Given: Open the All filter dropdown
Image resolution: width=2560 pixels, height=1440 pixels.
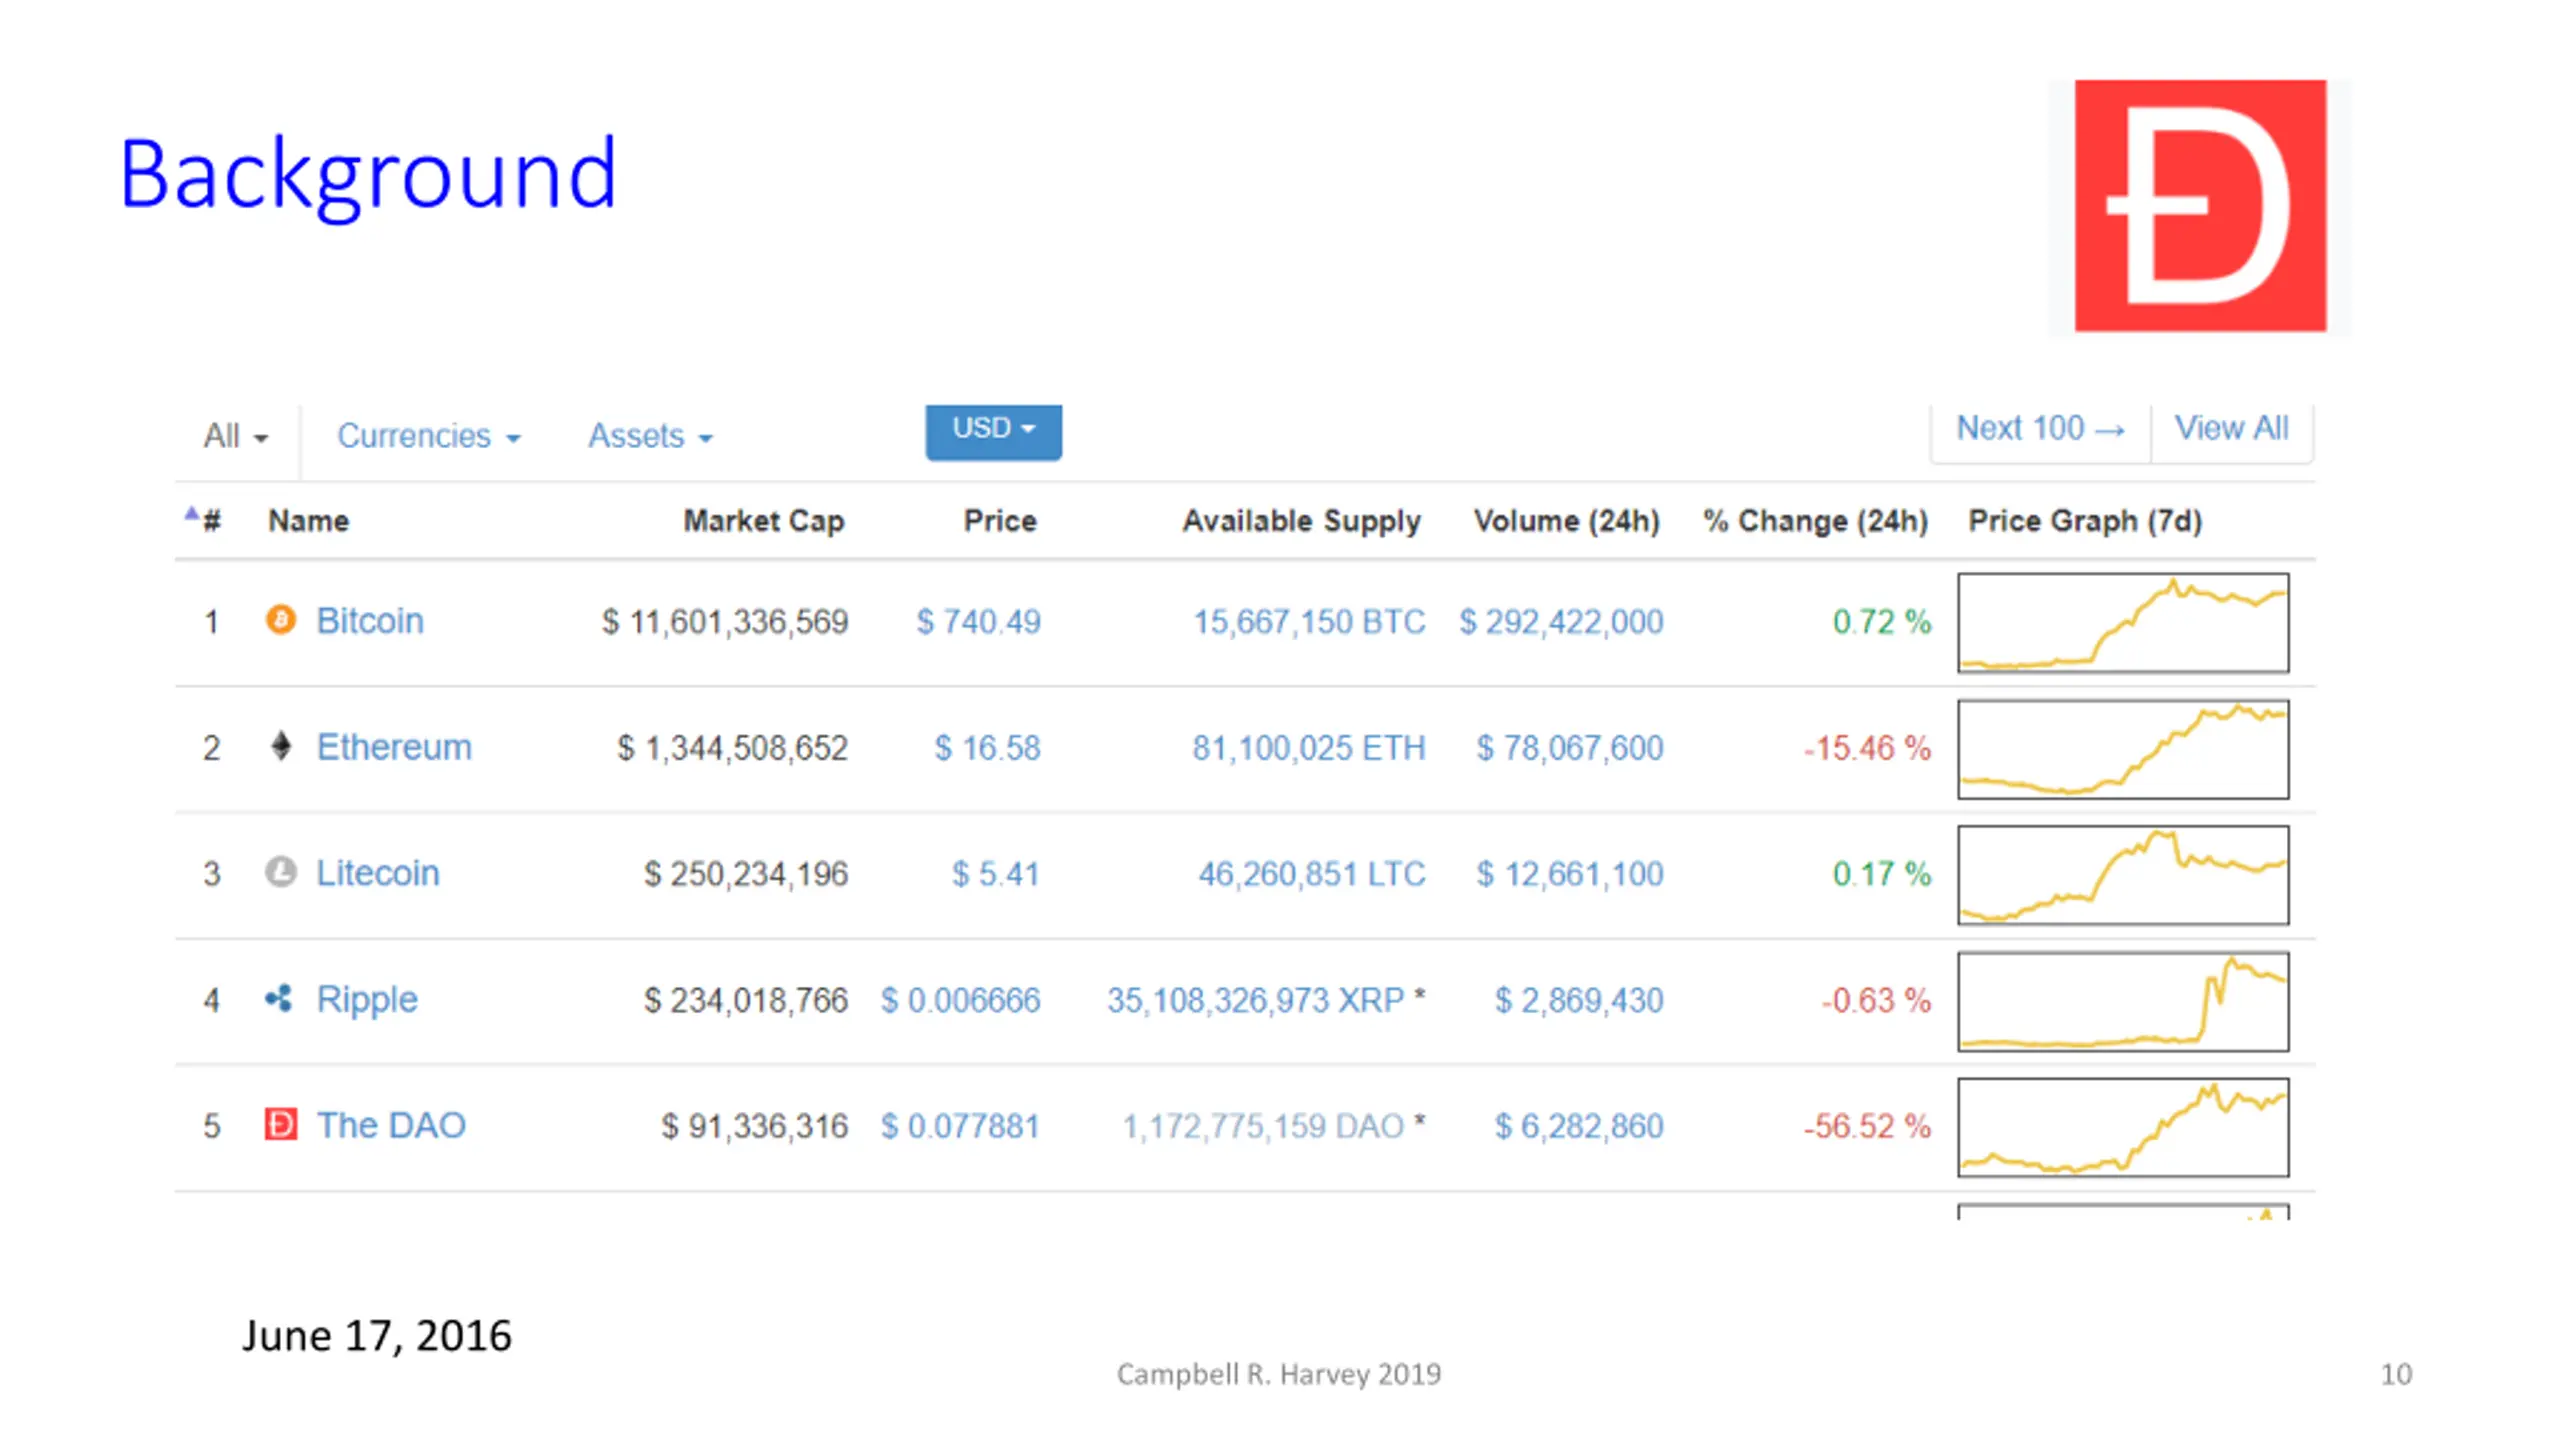Looking at the screenshot, I should [236, 436].
